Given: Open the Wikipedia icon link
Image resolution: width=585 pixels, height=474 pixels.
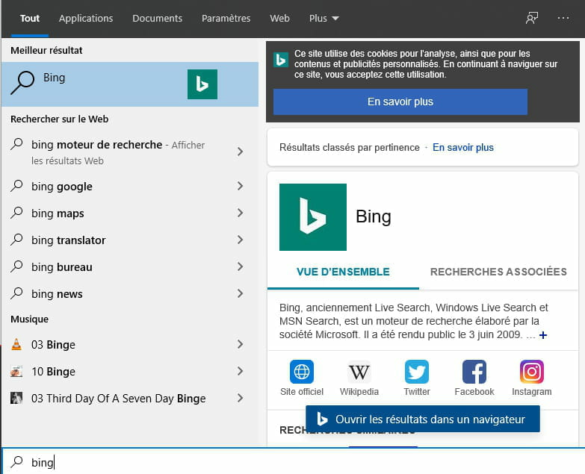Looking at the screenshot, I should tap(359, 372).
